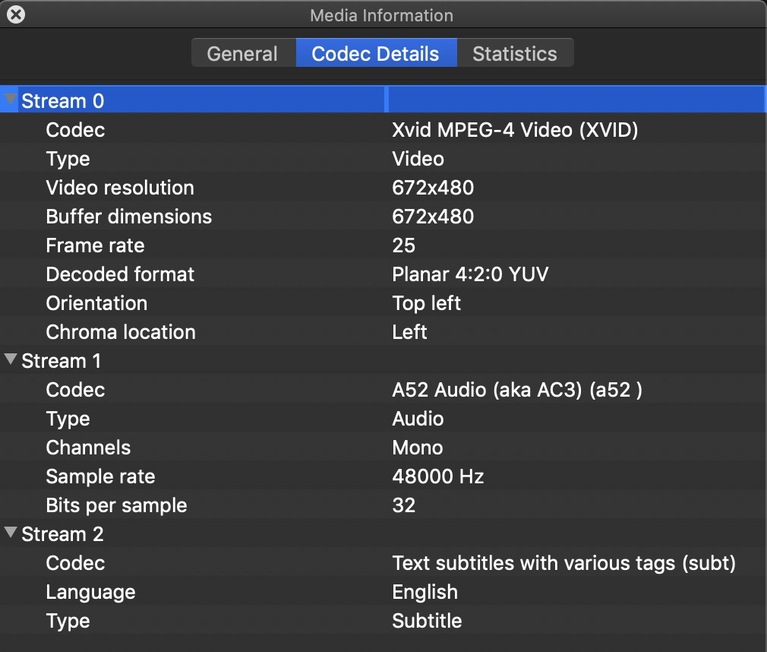The width and height of the screenshot is (767, 652).
Task: Collapse the Stream 1 disclosure triangle
Action: [11, 360]
